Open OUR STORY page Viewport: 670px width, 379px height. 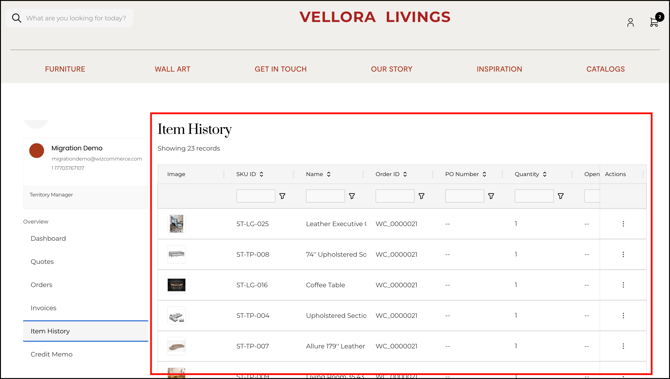pyautogui.click(x=391, y=69)
